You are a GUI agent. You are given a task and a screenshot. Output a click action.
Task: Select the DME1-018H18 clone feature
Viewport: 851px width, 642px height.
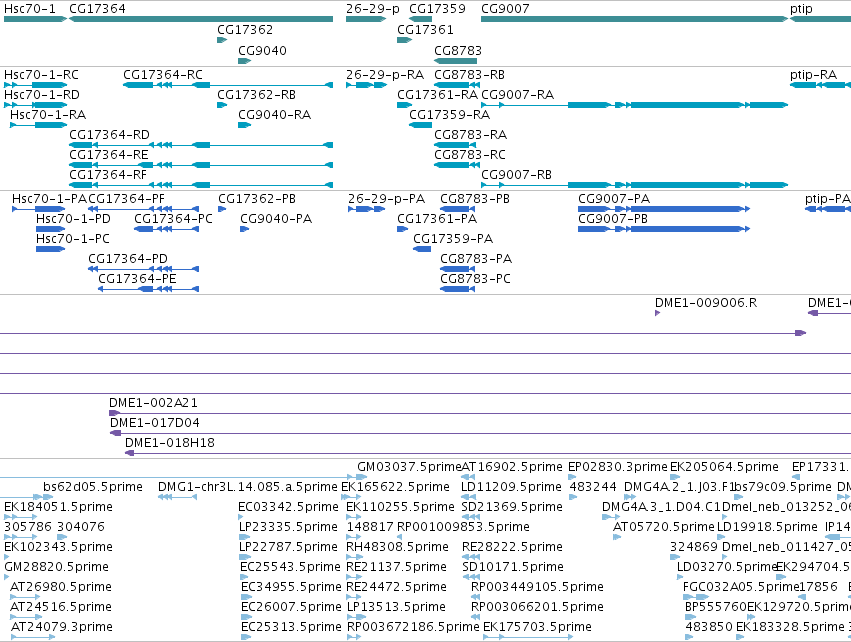point(488,453)
